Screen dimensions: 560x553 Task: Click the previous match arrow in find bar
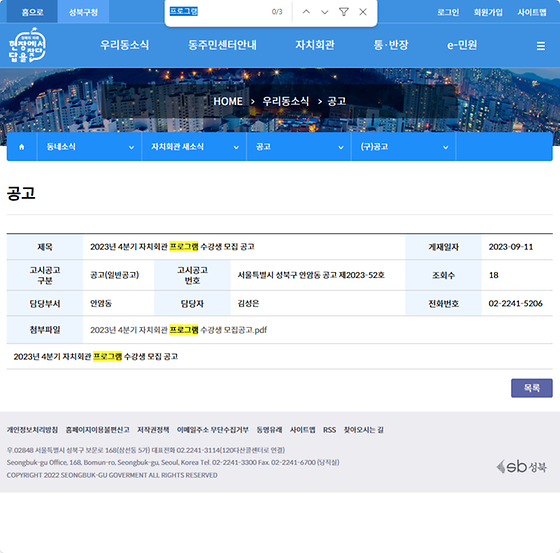[x=306, y=12]
